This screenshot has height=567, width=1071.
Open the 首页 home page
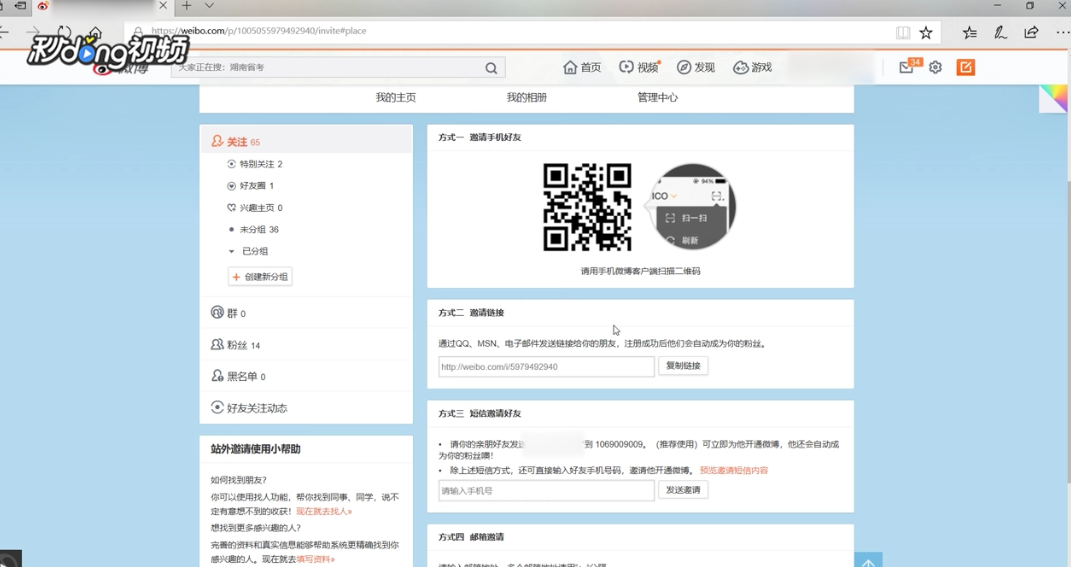(582, 67)
